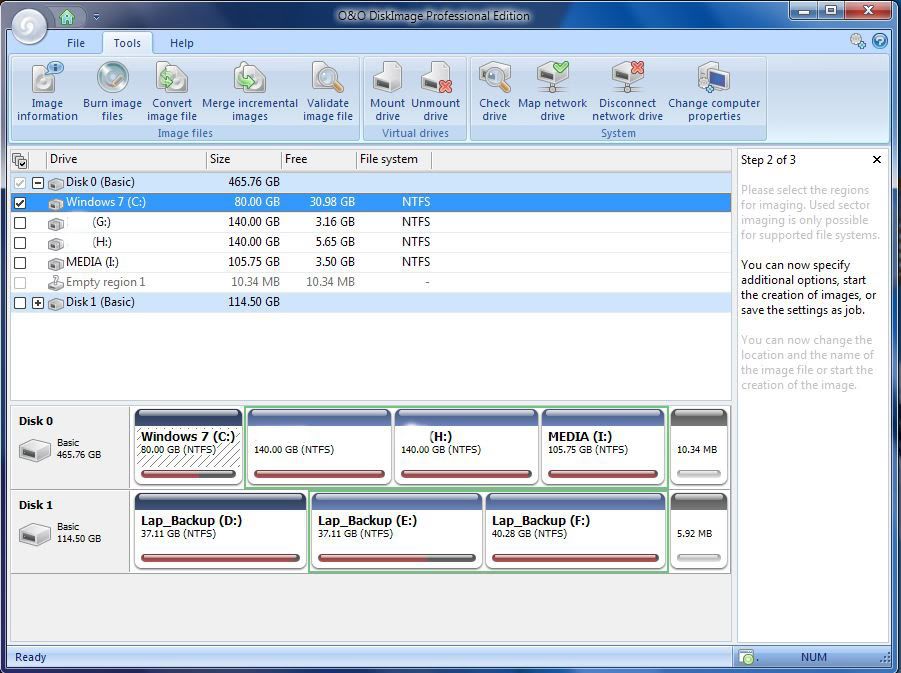
Task: Open Merge incremental images
Action: pos(249,92)
